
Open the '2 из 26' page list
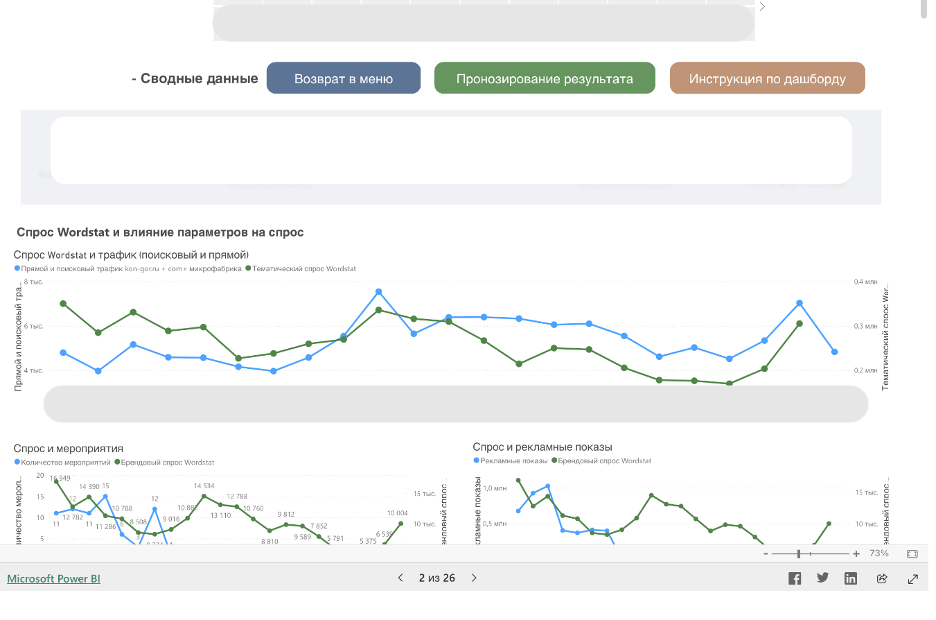(437, 578)
